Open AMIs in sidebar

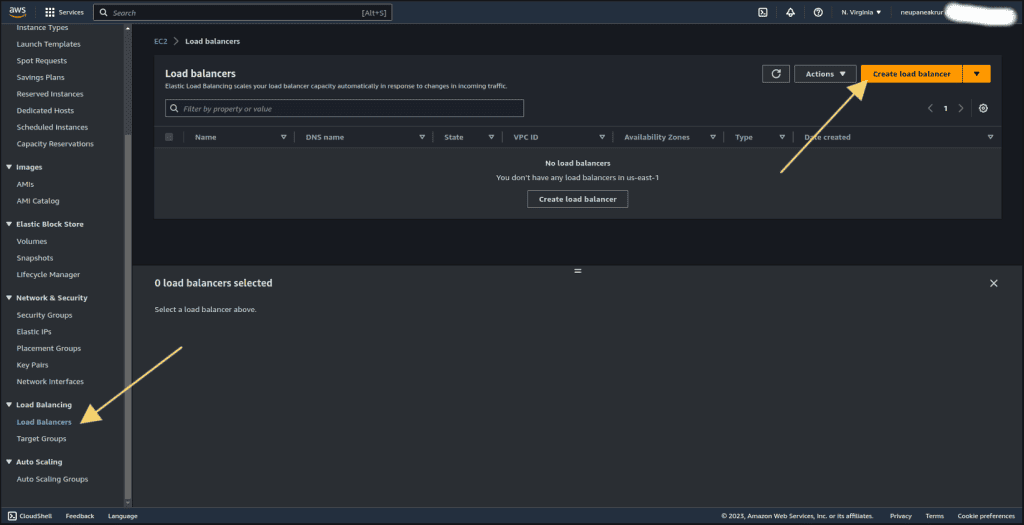pyautogui.click(x=25, y=184)
